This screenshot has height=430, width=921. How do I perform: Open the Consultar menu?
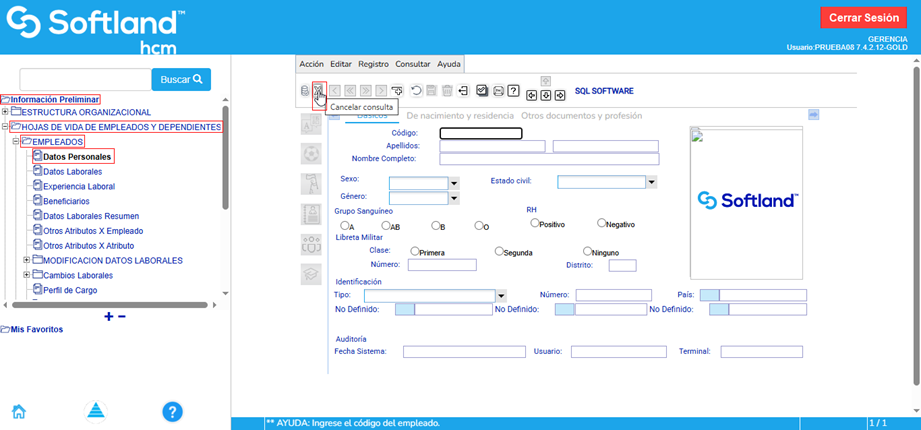[412, 63]
